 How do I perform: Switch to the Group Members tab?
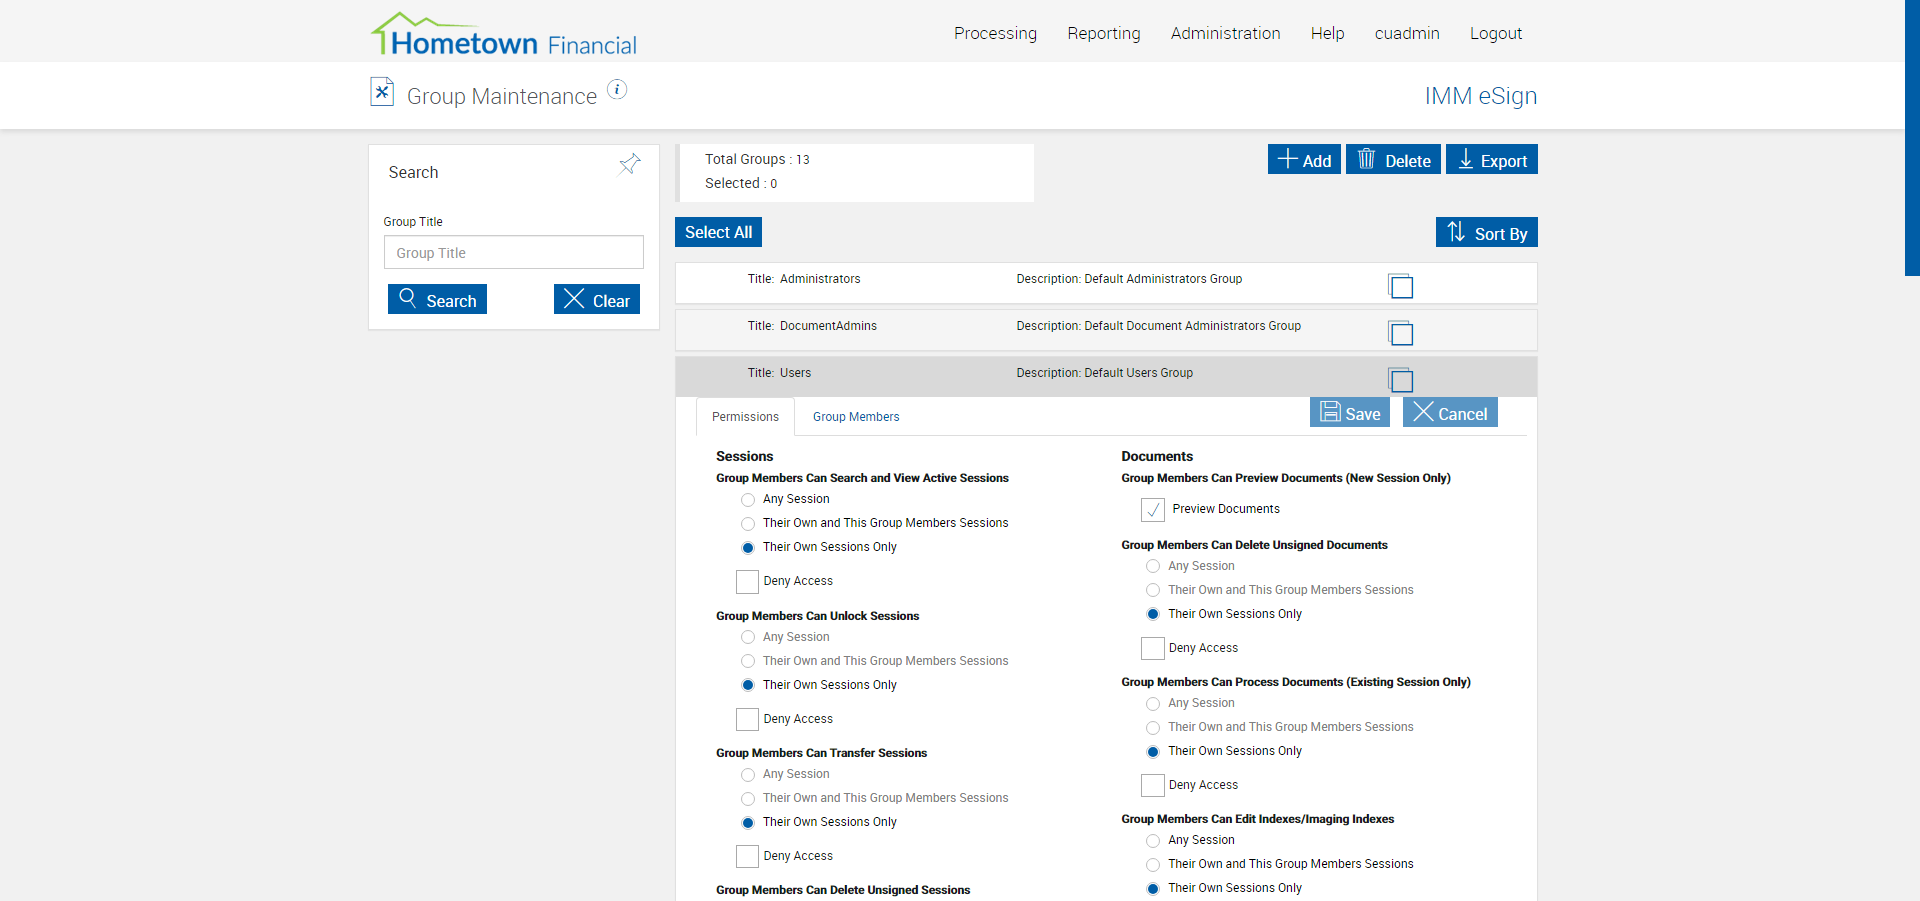(855, 417)
